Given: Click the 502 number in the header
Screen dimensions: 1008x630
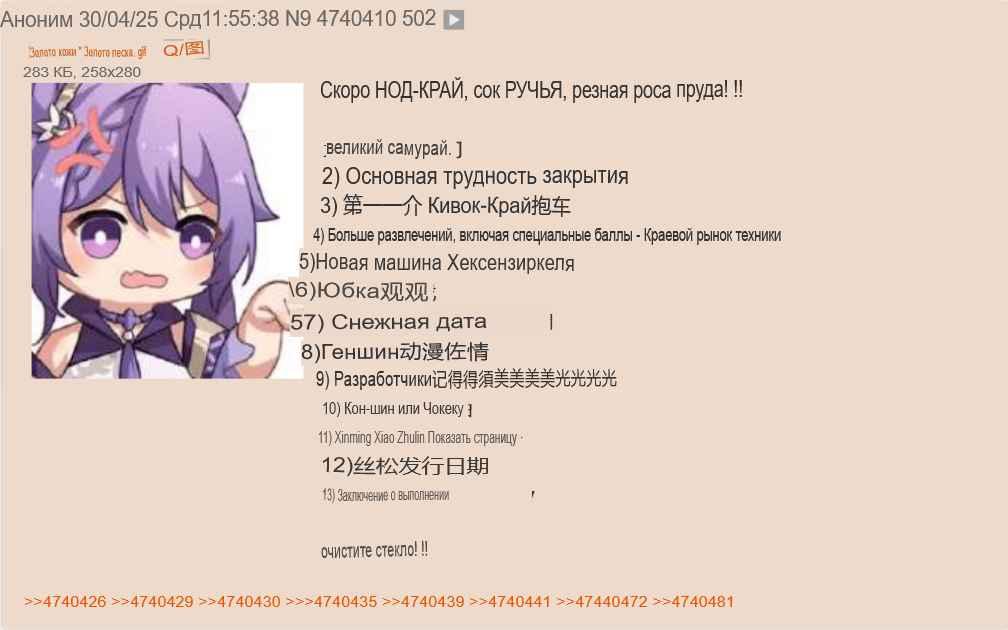Looking at the screenshot, I should pyautogui.click(x=419, y=19).
